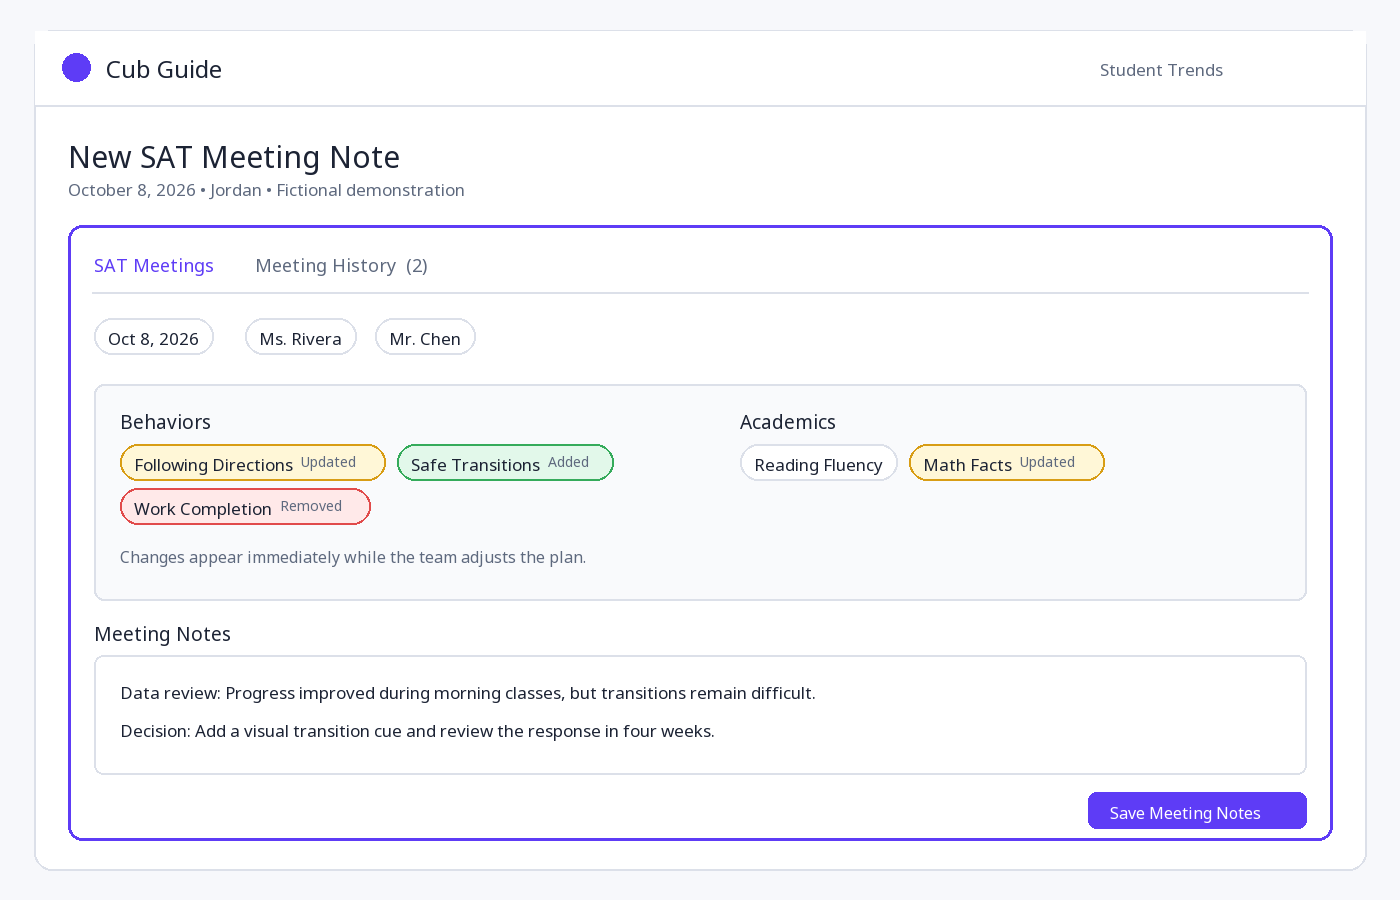Click the Reading Fluency academics chip

click(x=819, y=463)
